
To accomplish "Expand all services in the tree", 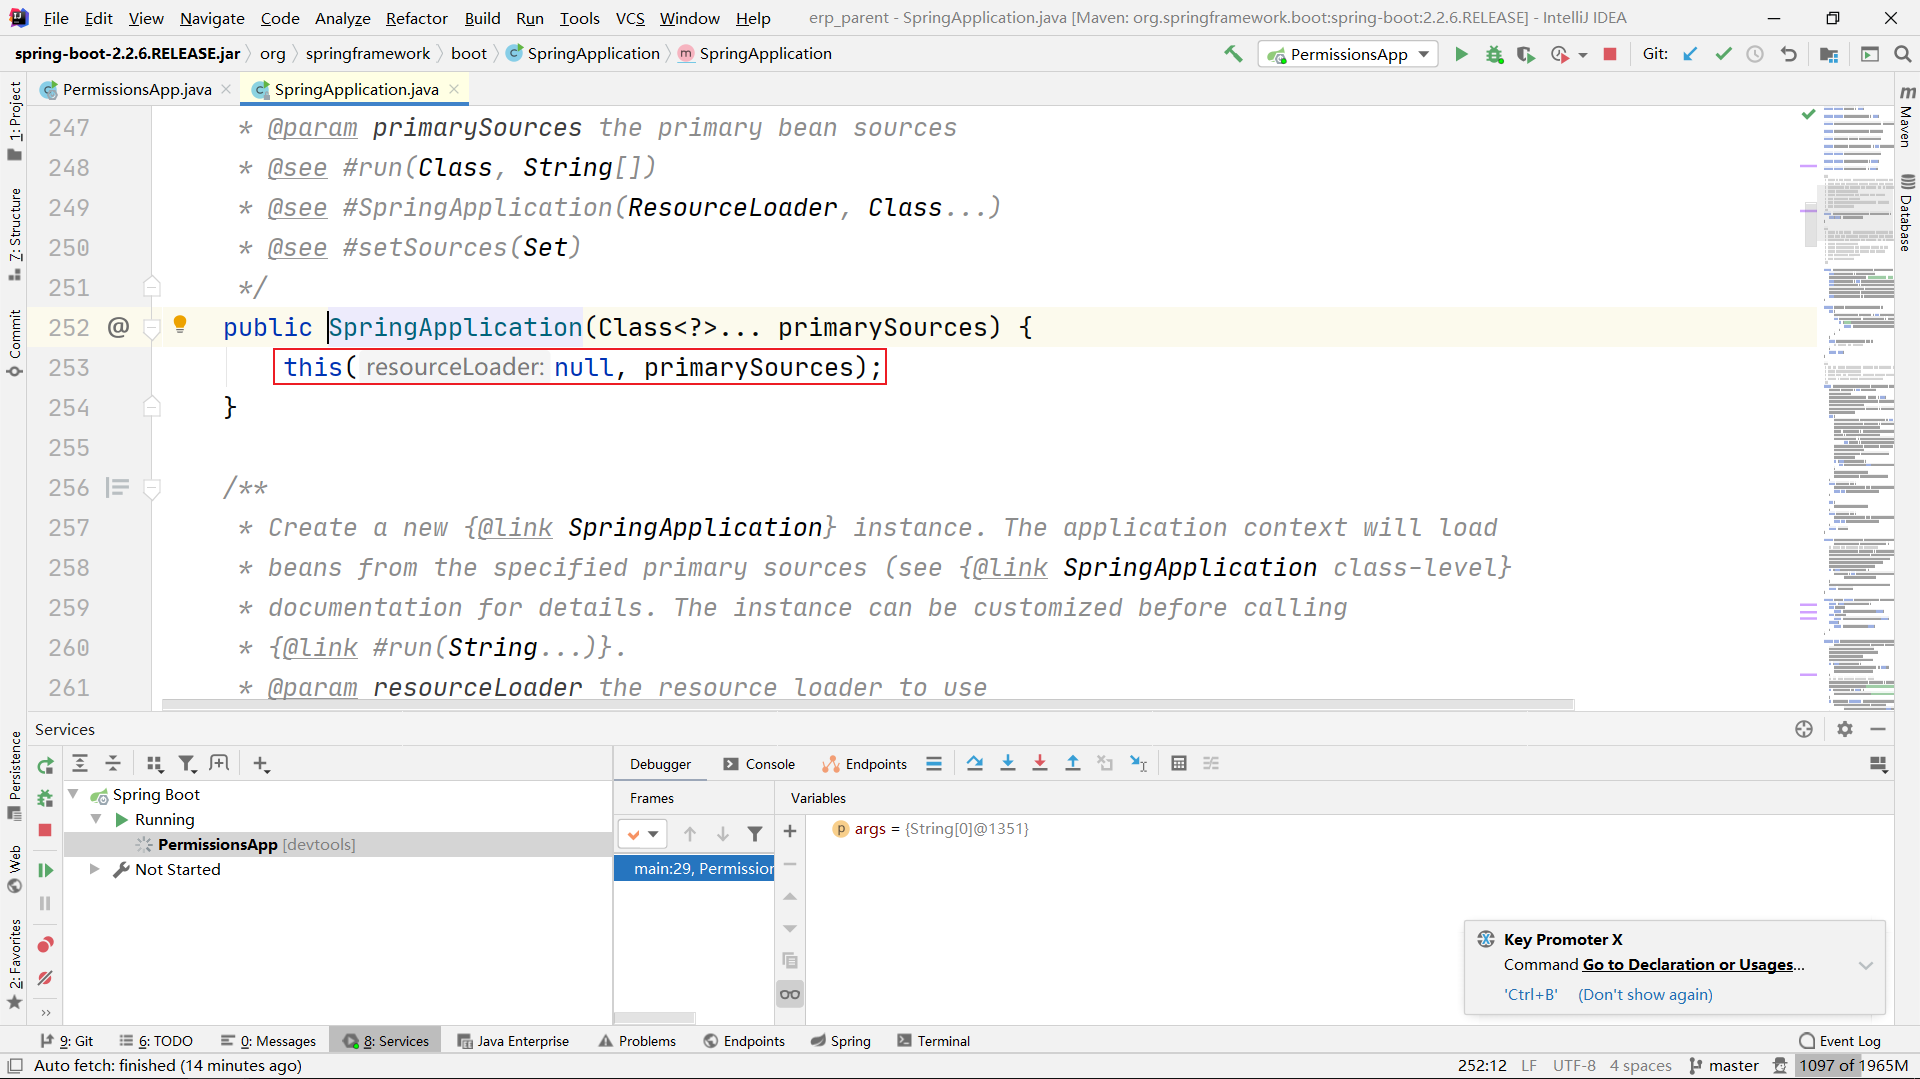I will pyautogui.click(x=80, y=764).
